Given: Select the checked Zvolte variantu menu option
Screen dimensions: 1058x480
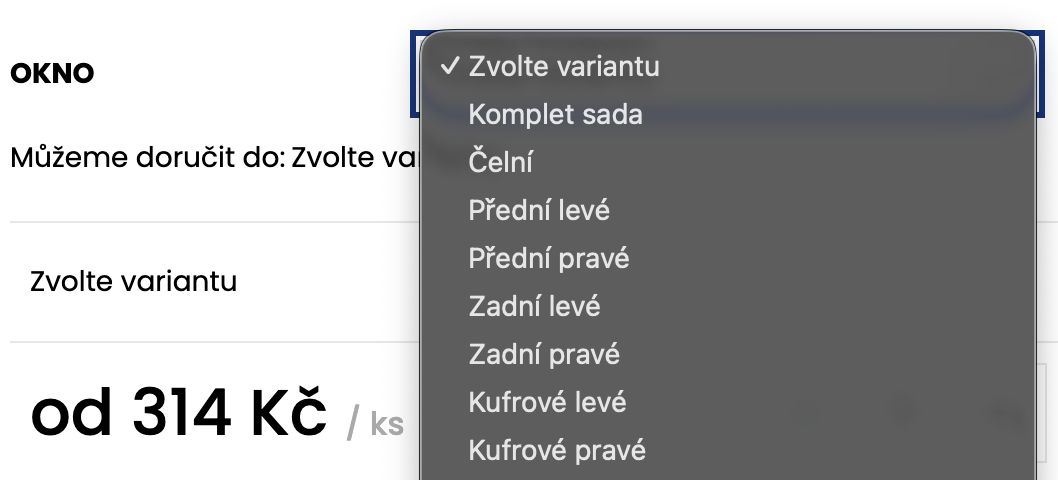Looking at the screenshot, I should click(564, 67).
